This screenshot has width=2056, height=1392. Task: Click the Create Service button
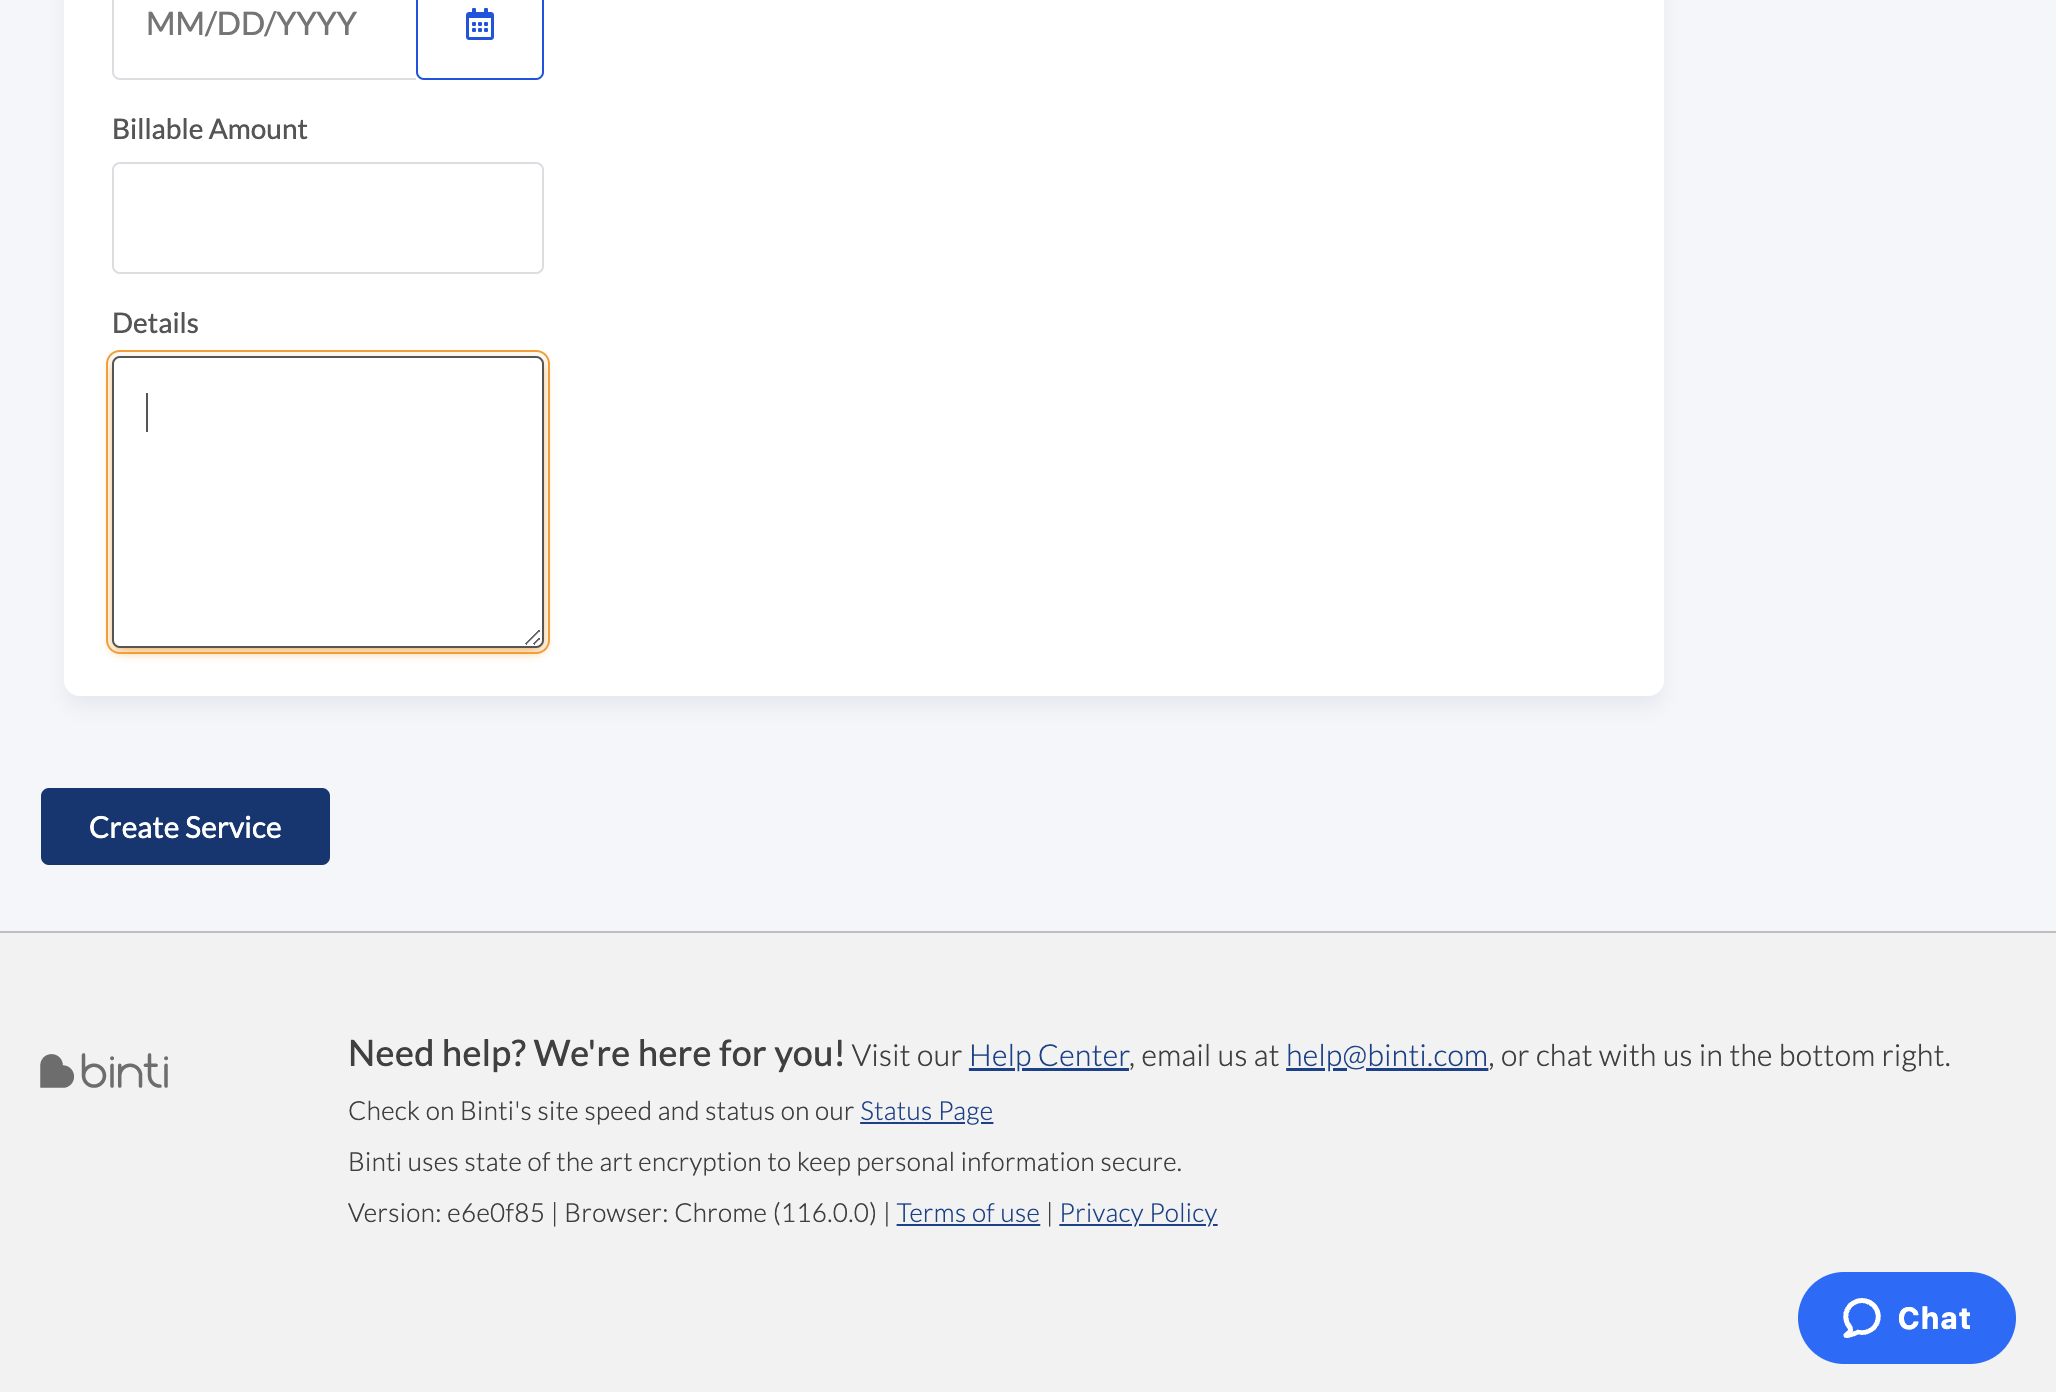pyautogui.click(x=185, y=826)
